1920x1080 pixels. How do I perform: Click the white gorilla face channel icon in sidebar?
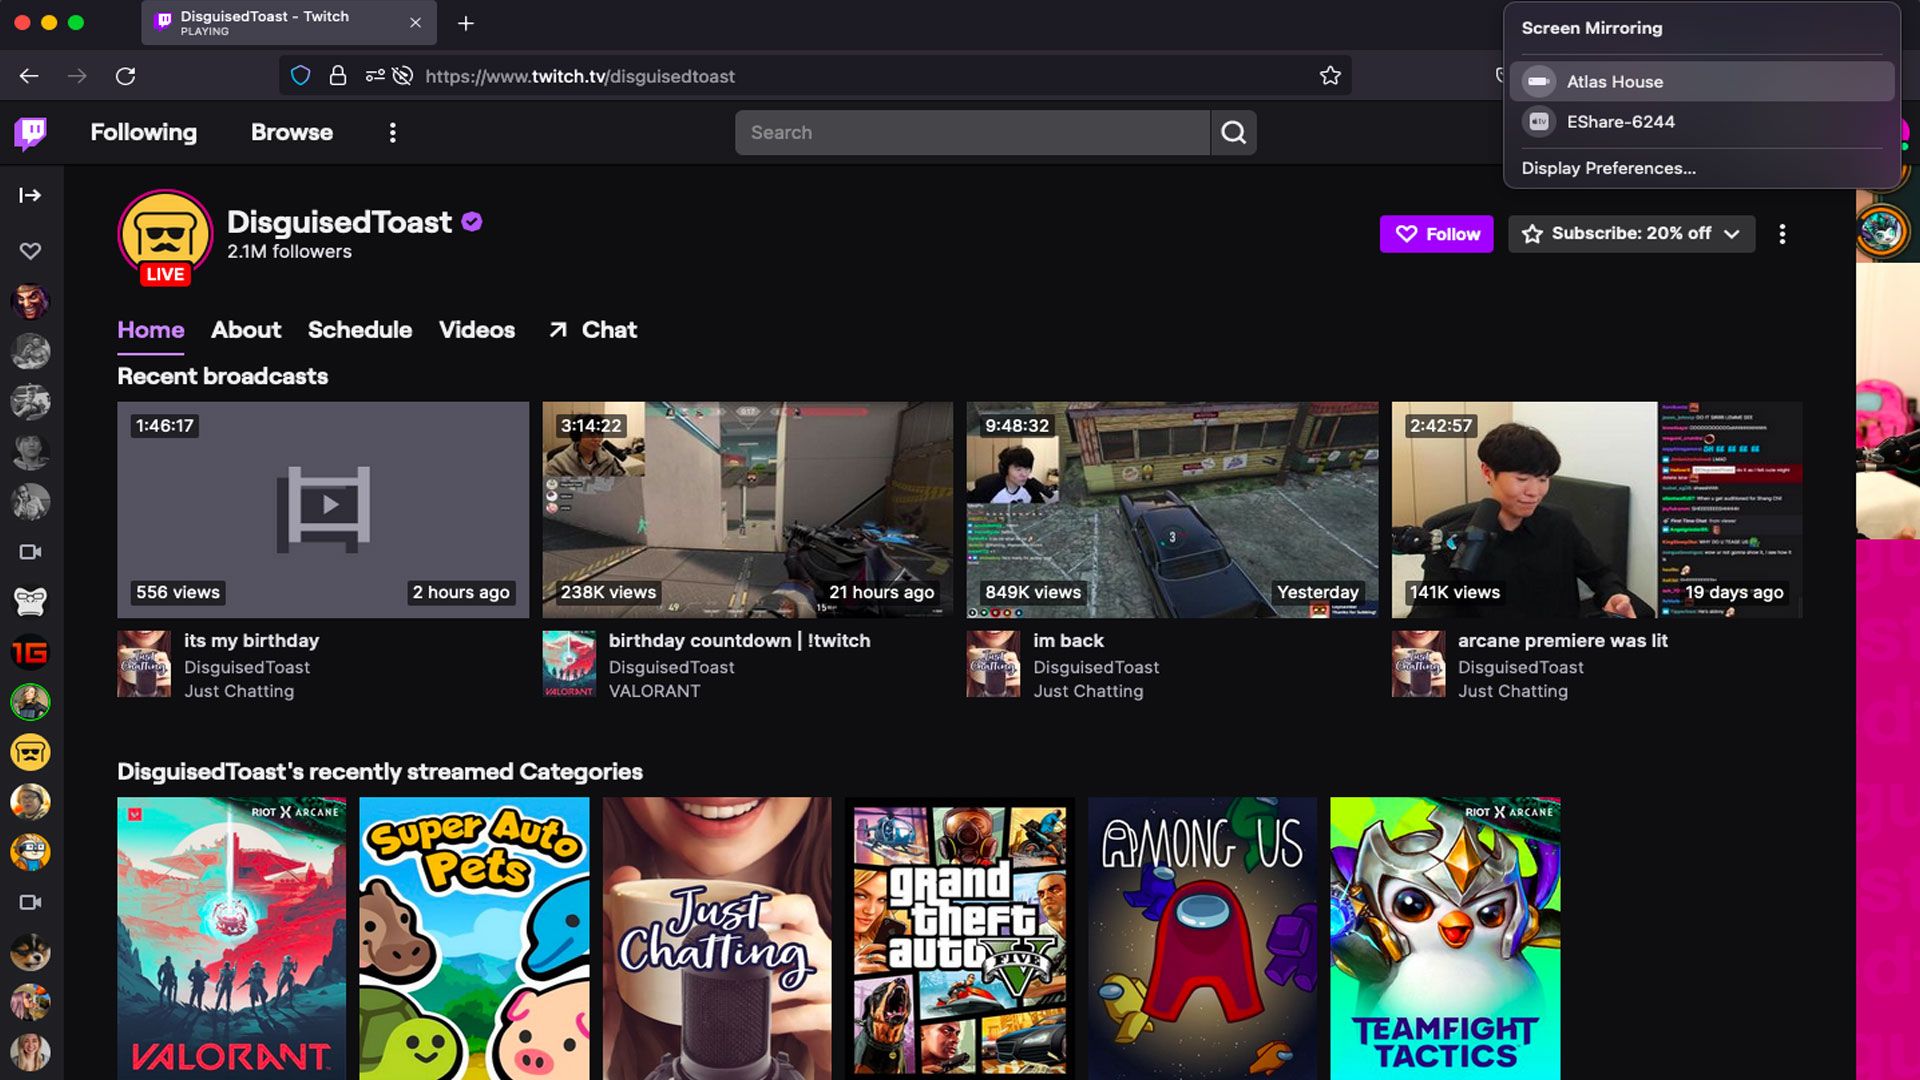click(x=30, y=602)
